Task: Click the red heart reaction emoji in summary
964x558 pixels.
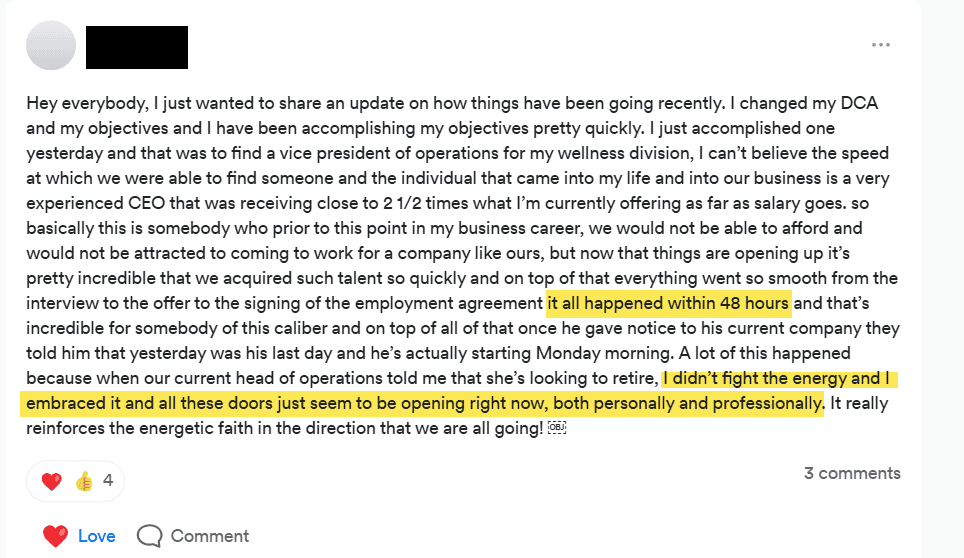Action: pos(52,481)
